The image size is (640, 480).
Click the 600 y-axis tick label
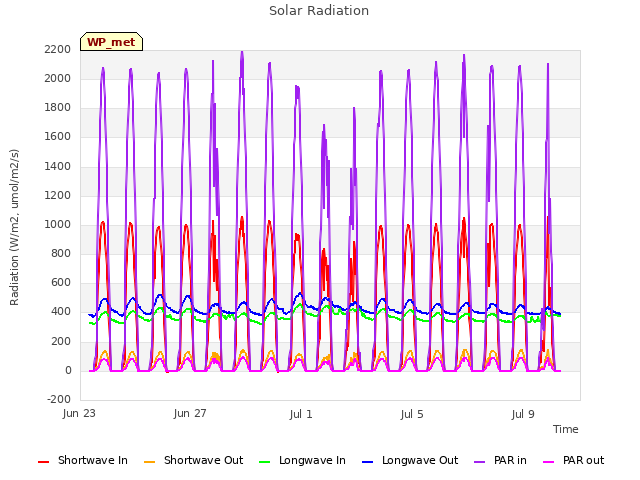(61, 282)
